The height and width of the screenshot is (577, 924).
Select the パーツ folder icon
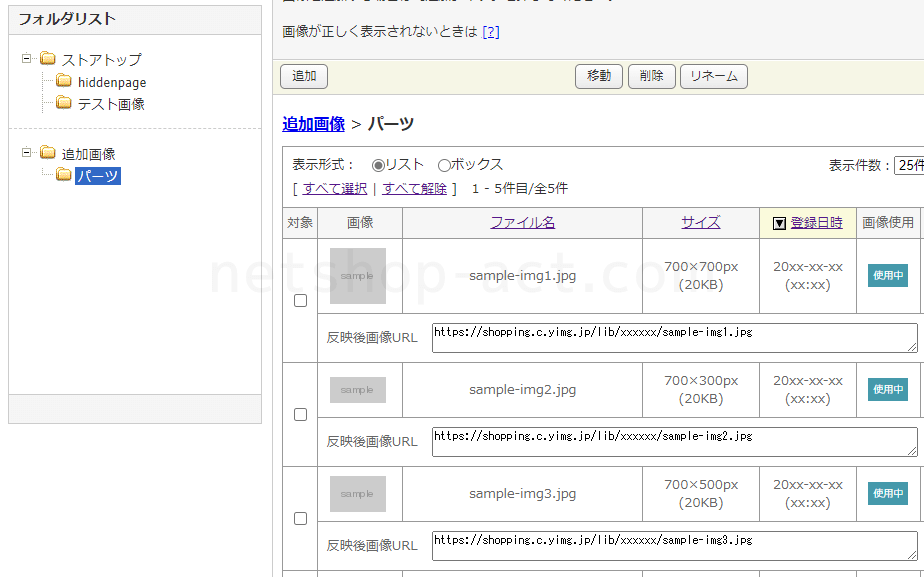coord(64,176)
